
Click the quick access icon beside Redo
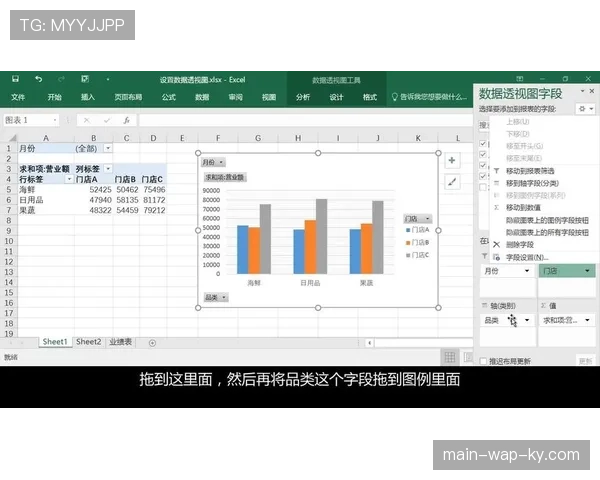(x=85, y=79)
